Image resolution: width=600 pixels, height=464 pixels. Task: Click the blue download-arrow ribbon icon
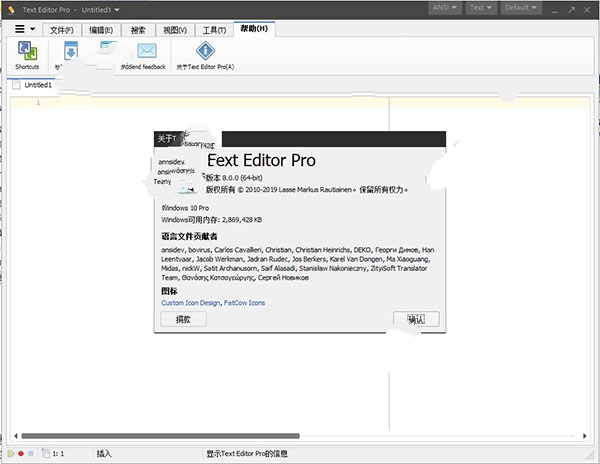coord(71,50)
